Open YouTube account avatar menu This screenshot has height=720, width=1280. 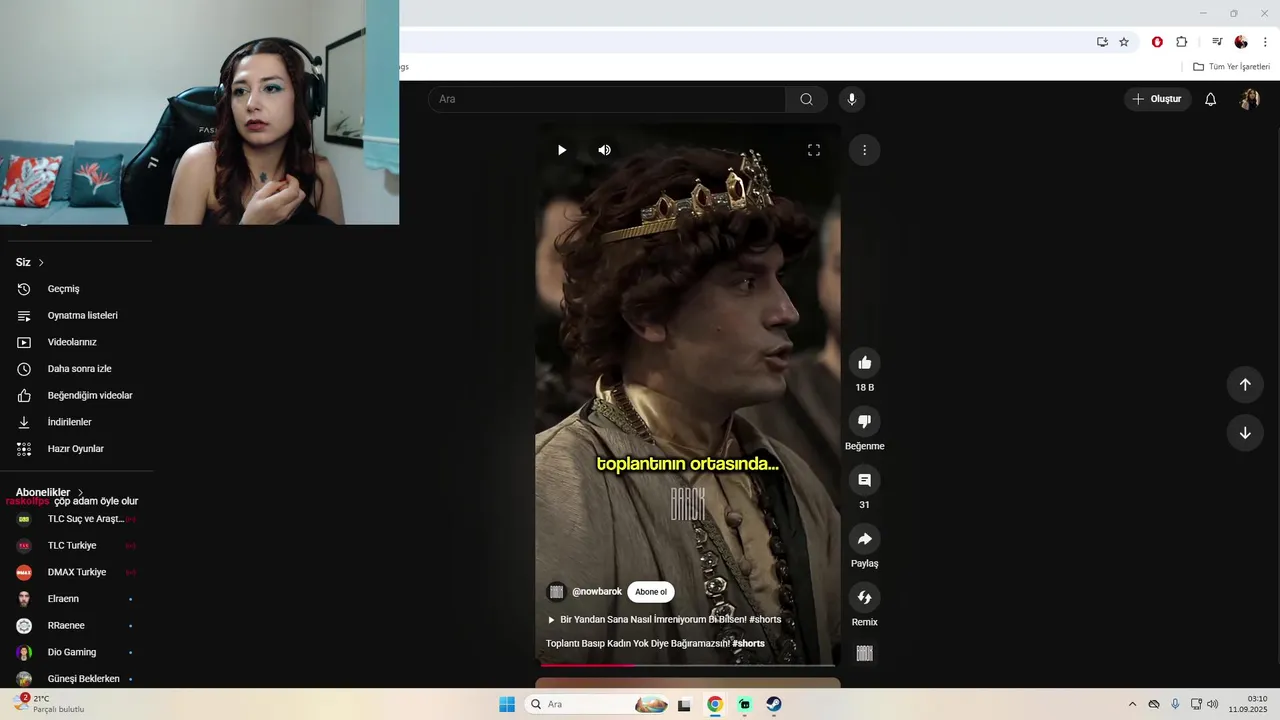[1250, 99]
